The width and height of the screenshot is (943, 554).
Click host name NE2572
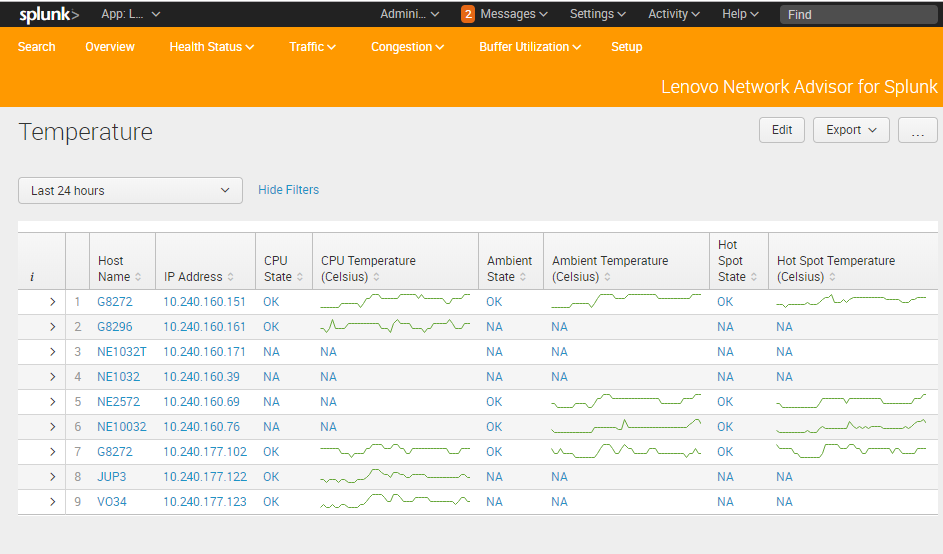(118, 402)
